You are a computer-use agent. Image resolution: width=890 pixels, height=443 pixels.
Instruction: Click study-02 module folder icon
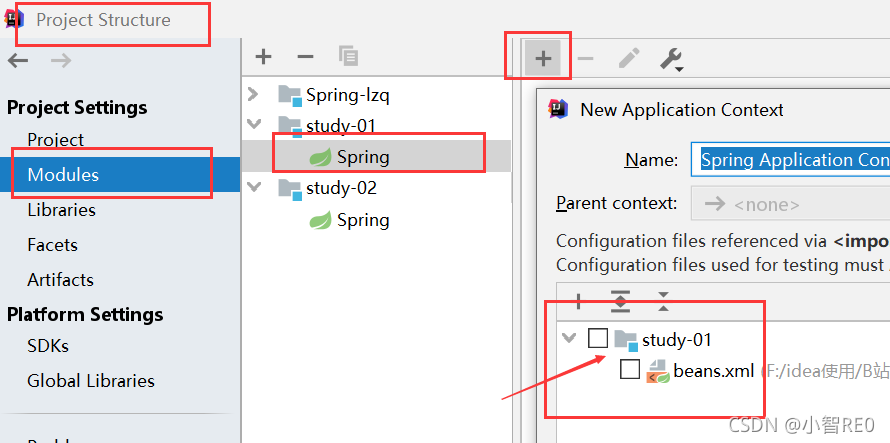pos(289,188)
